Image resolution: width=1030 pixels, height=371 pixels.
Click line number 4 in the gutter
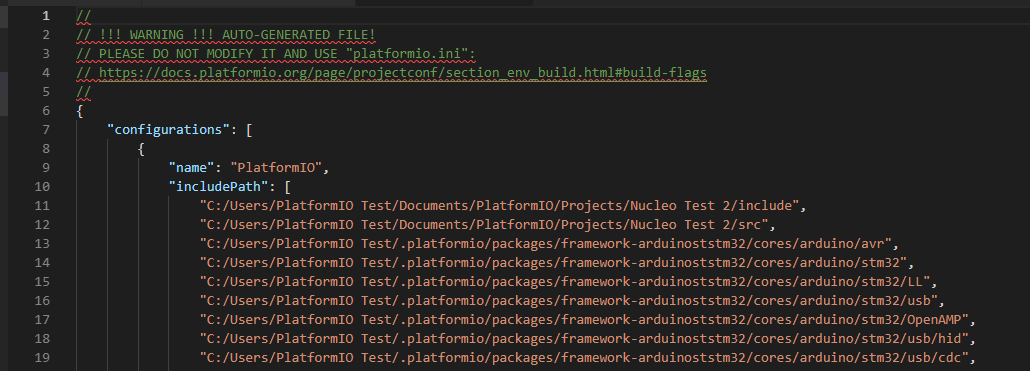[x=46, y=72]
